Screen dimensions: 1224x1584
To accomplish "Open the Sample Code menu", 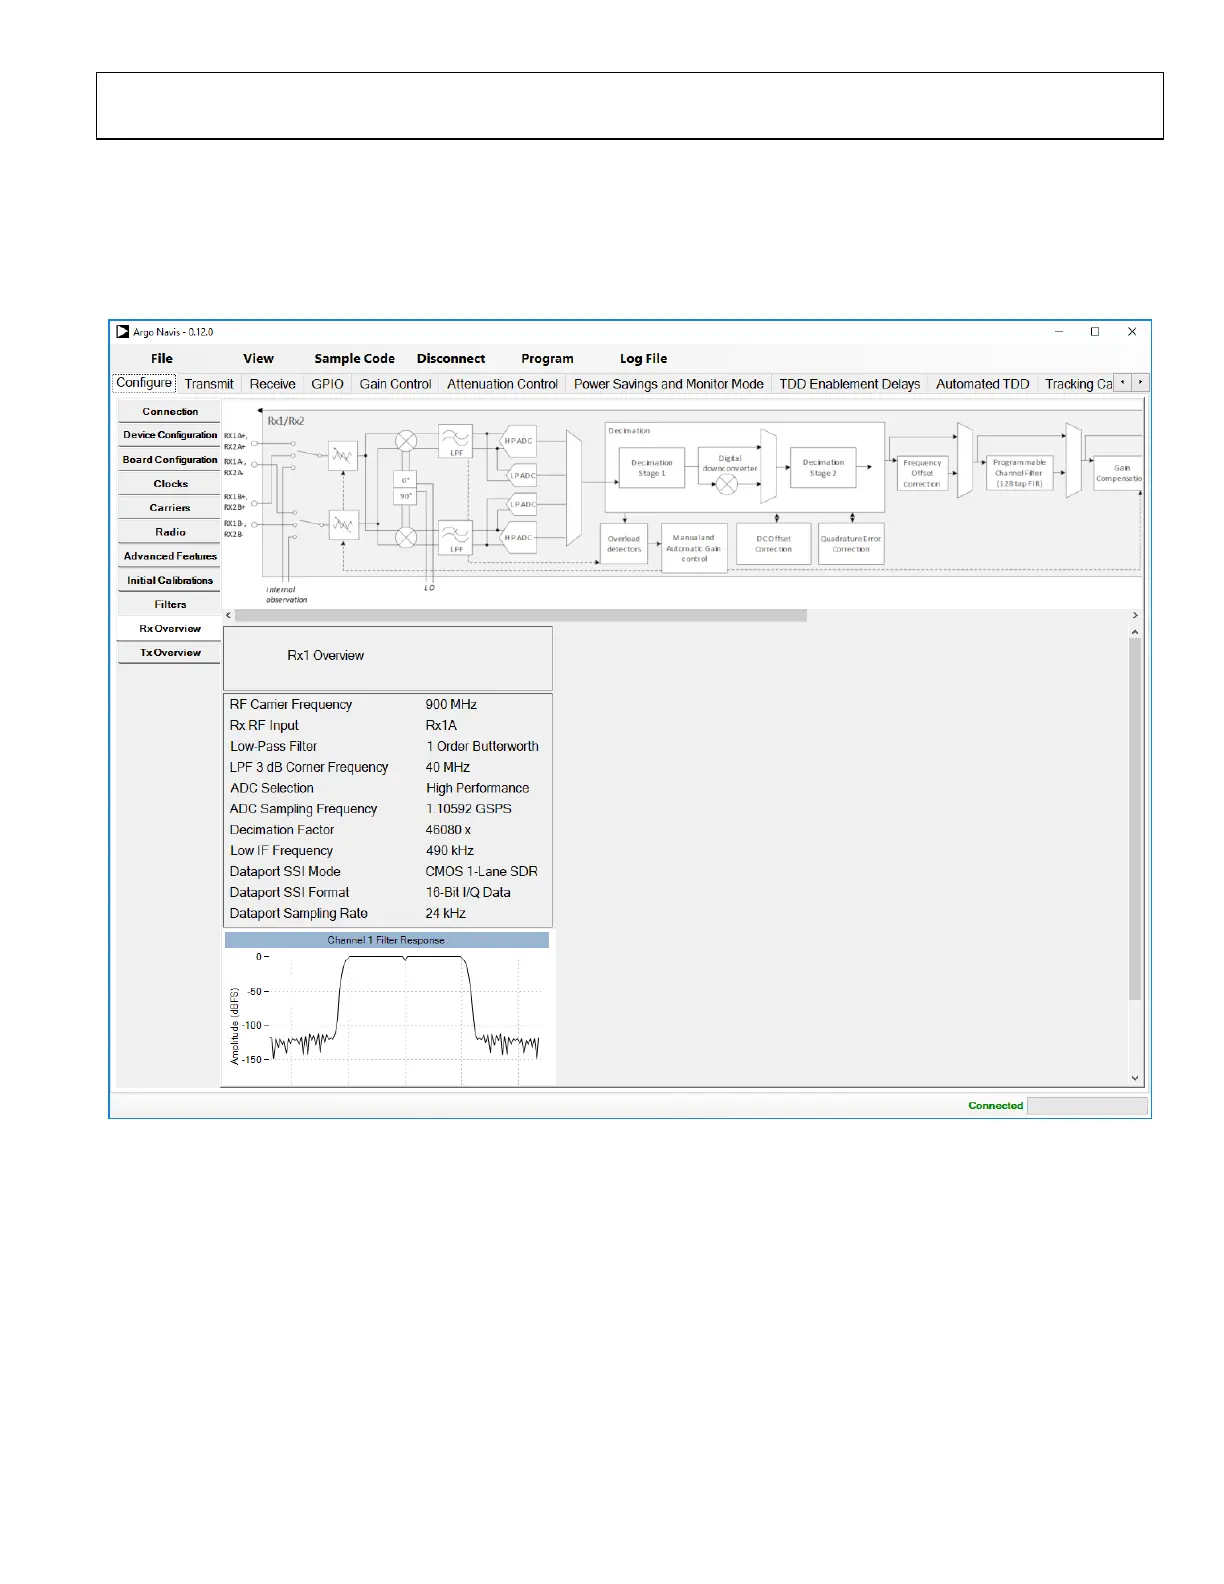I will click(x=354, y=359).
